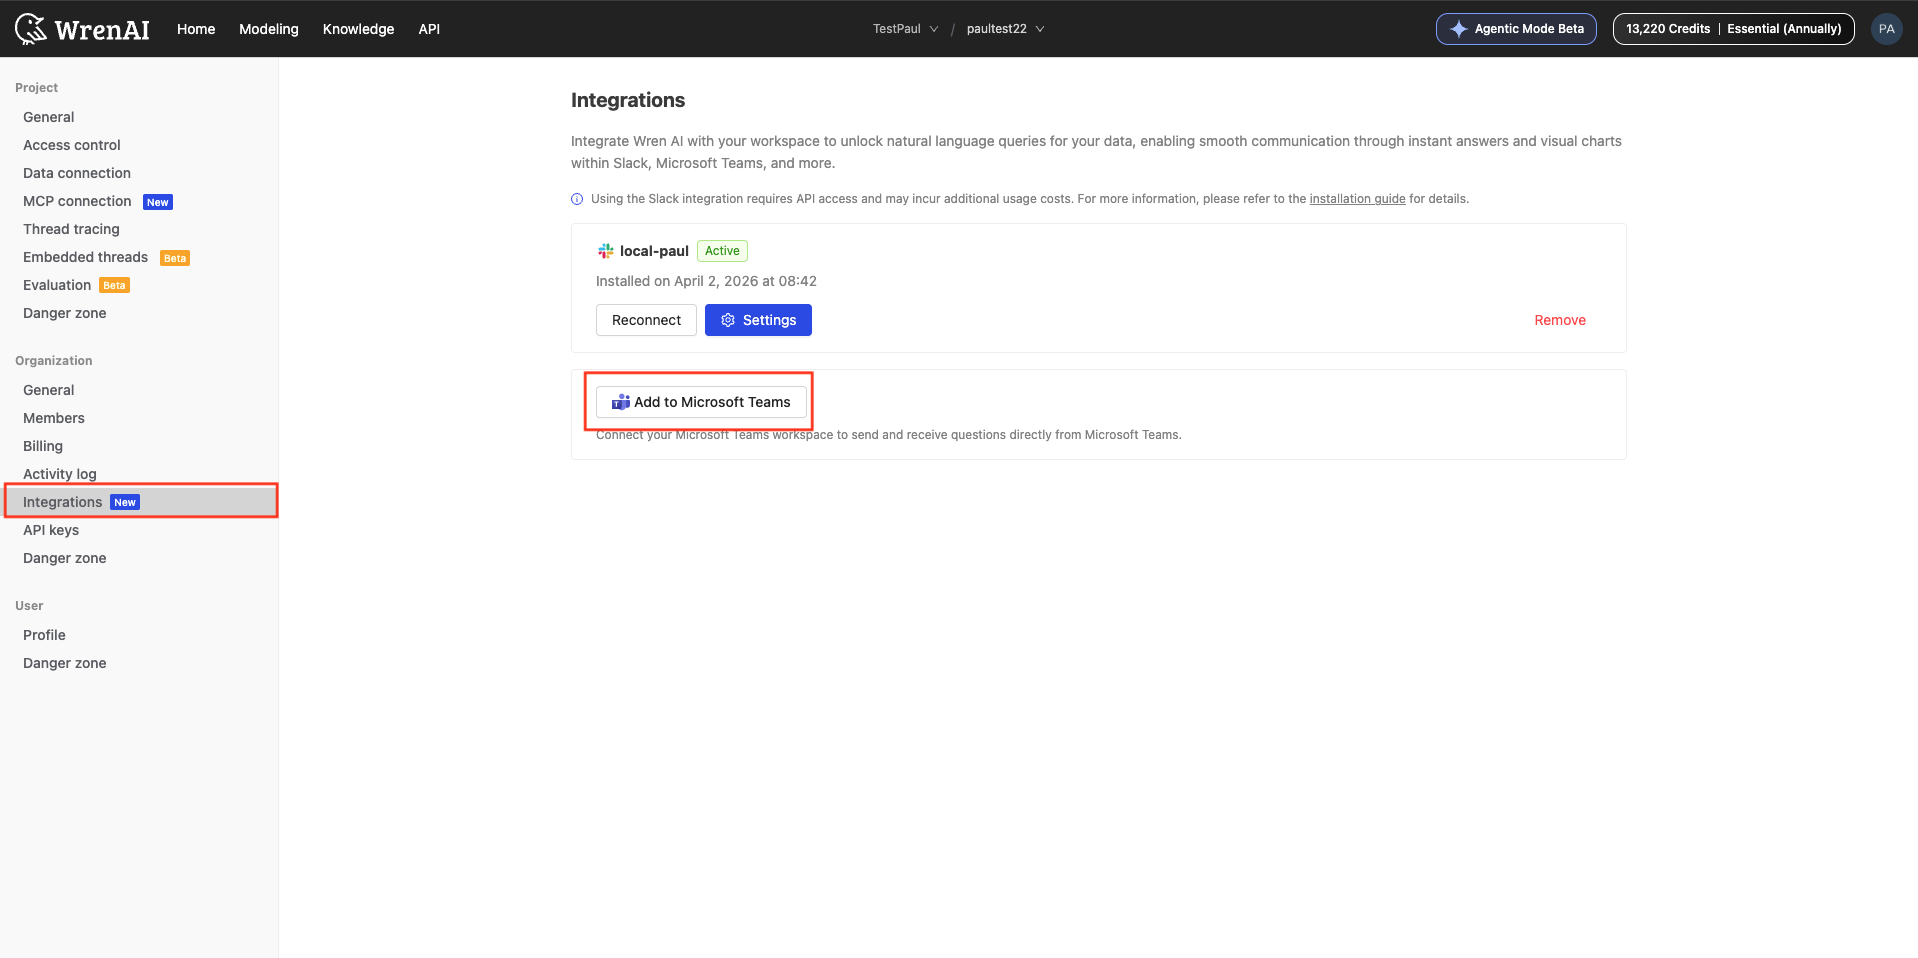This screenshot has width=1918, height=958.
Task: Open Evaluation page
Action: [139, 285]
